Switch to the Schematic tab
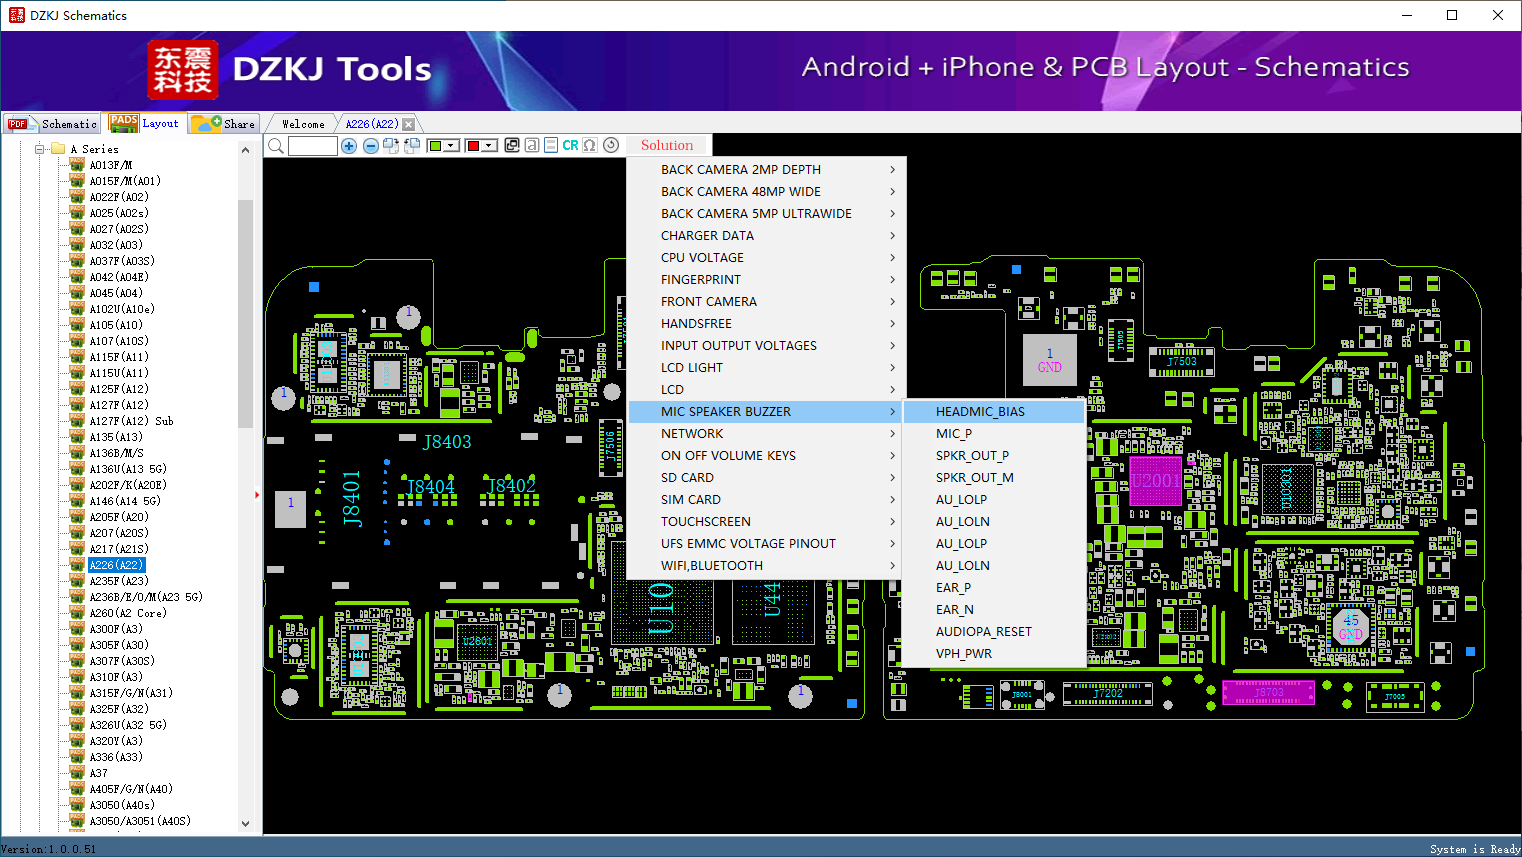Image resolution: width=1522 pixels, height=857 pixels. tap(52, 124)
